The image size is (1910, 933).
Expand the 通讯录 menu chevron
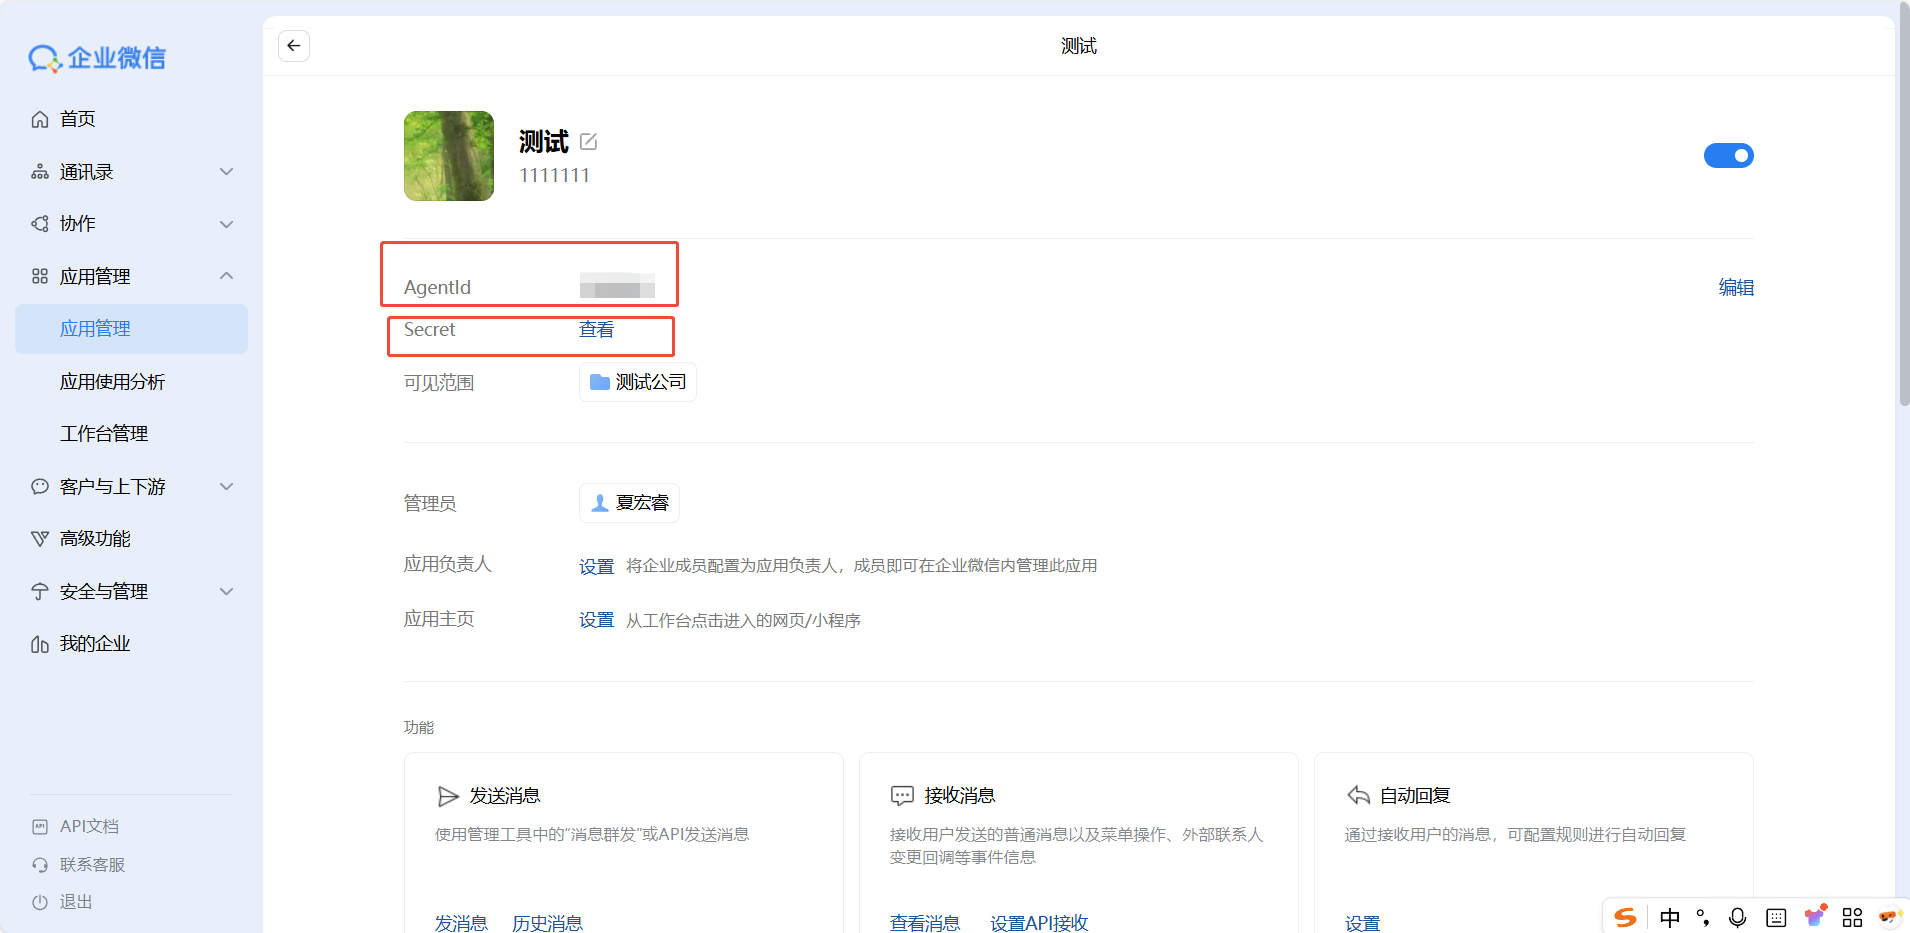click(x=227, y=172)
